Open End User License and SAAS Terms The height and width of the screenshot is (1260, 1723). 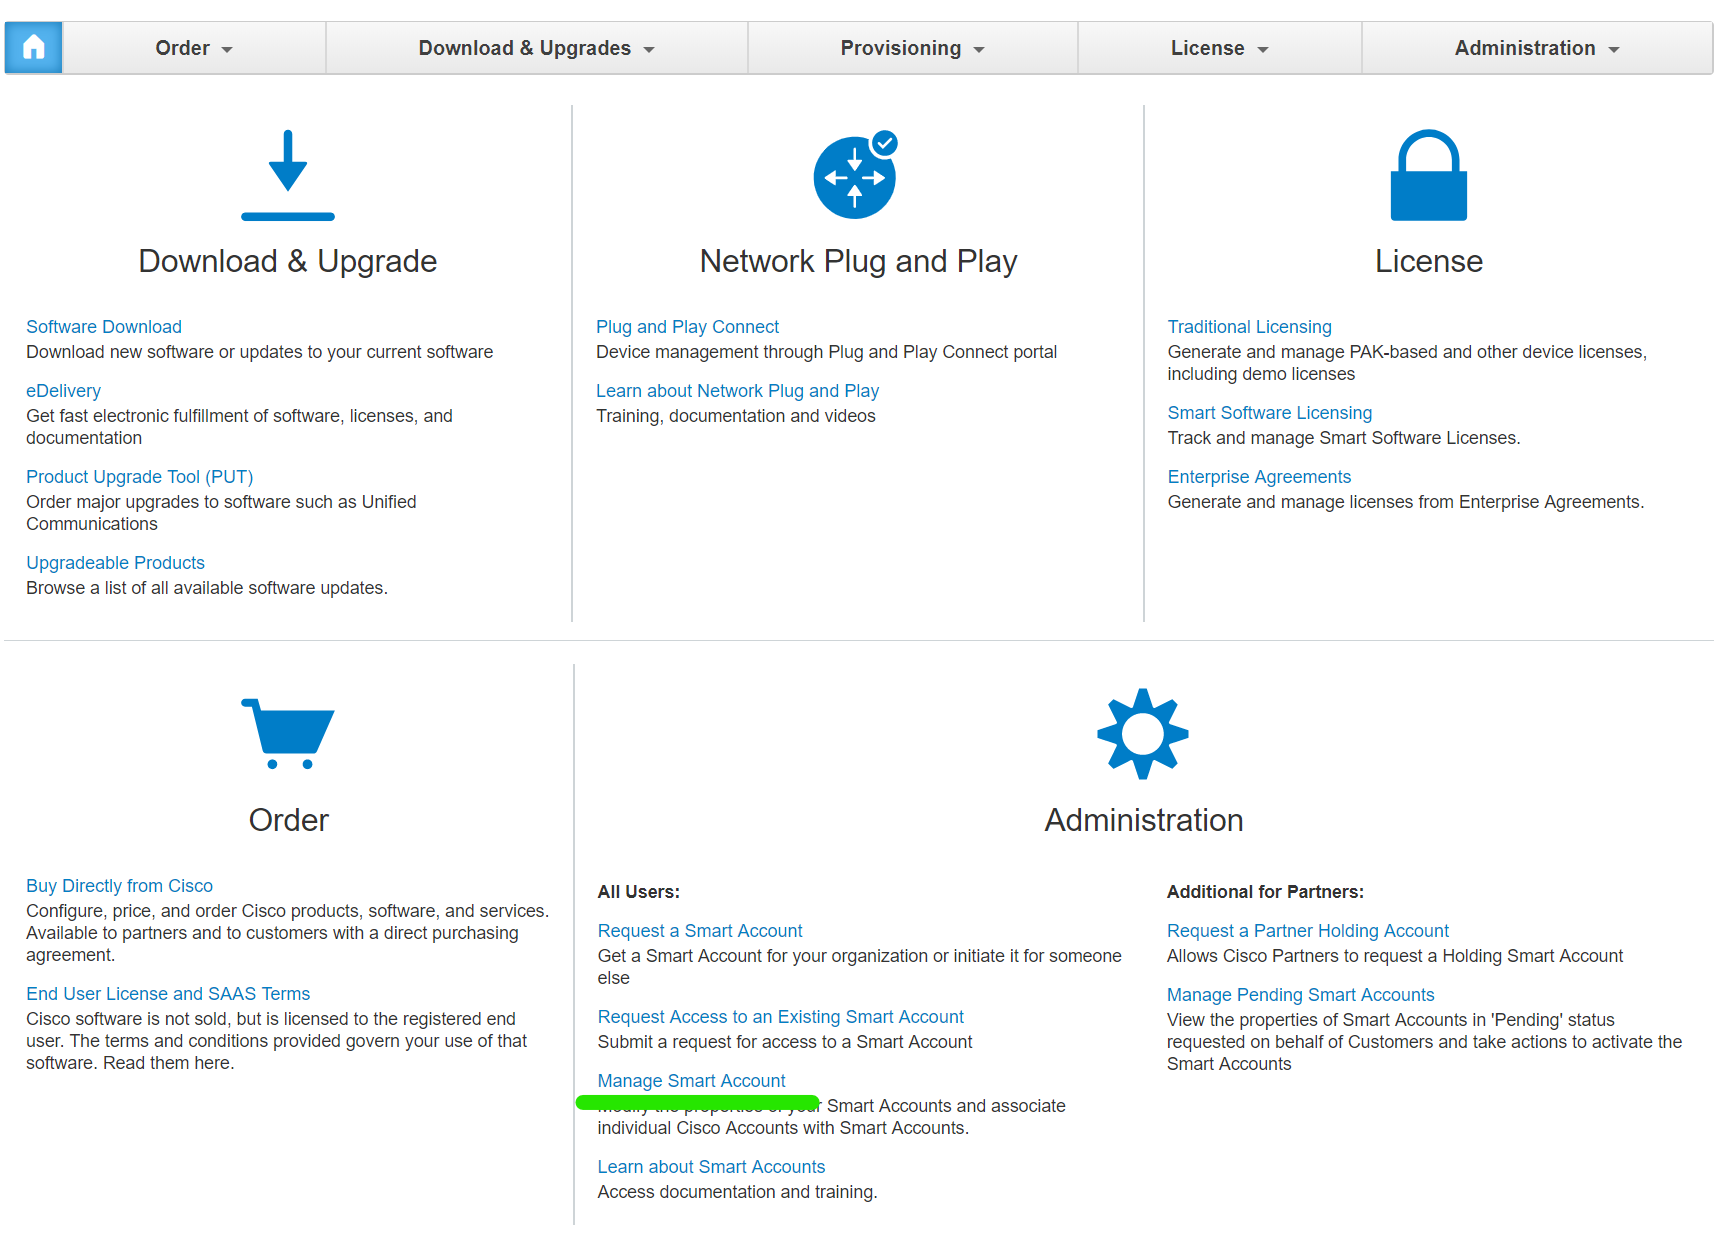coord(168,994)
